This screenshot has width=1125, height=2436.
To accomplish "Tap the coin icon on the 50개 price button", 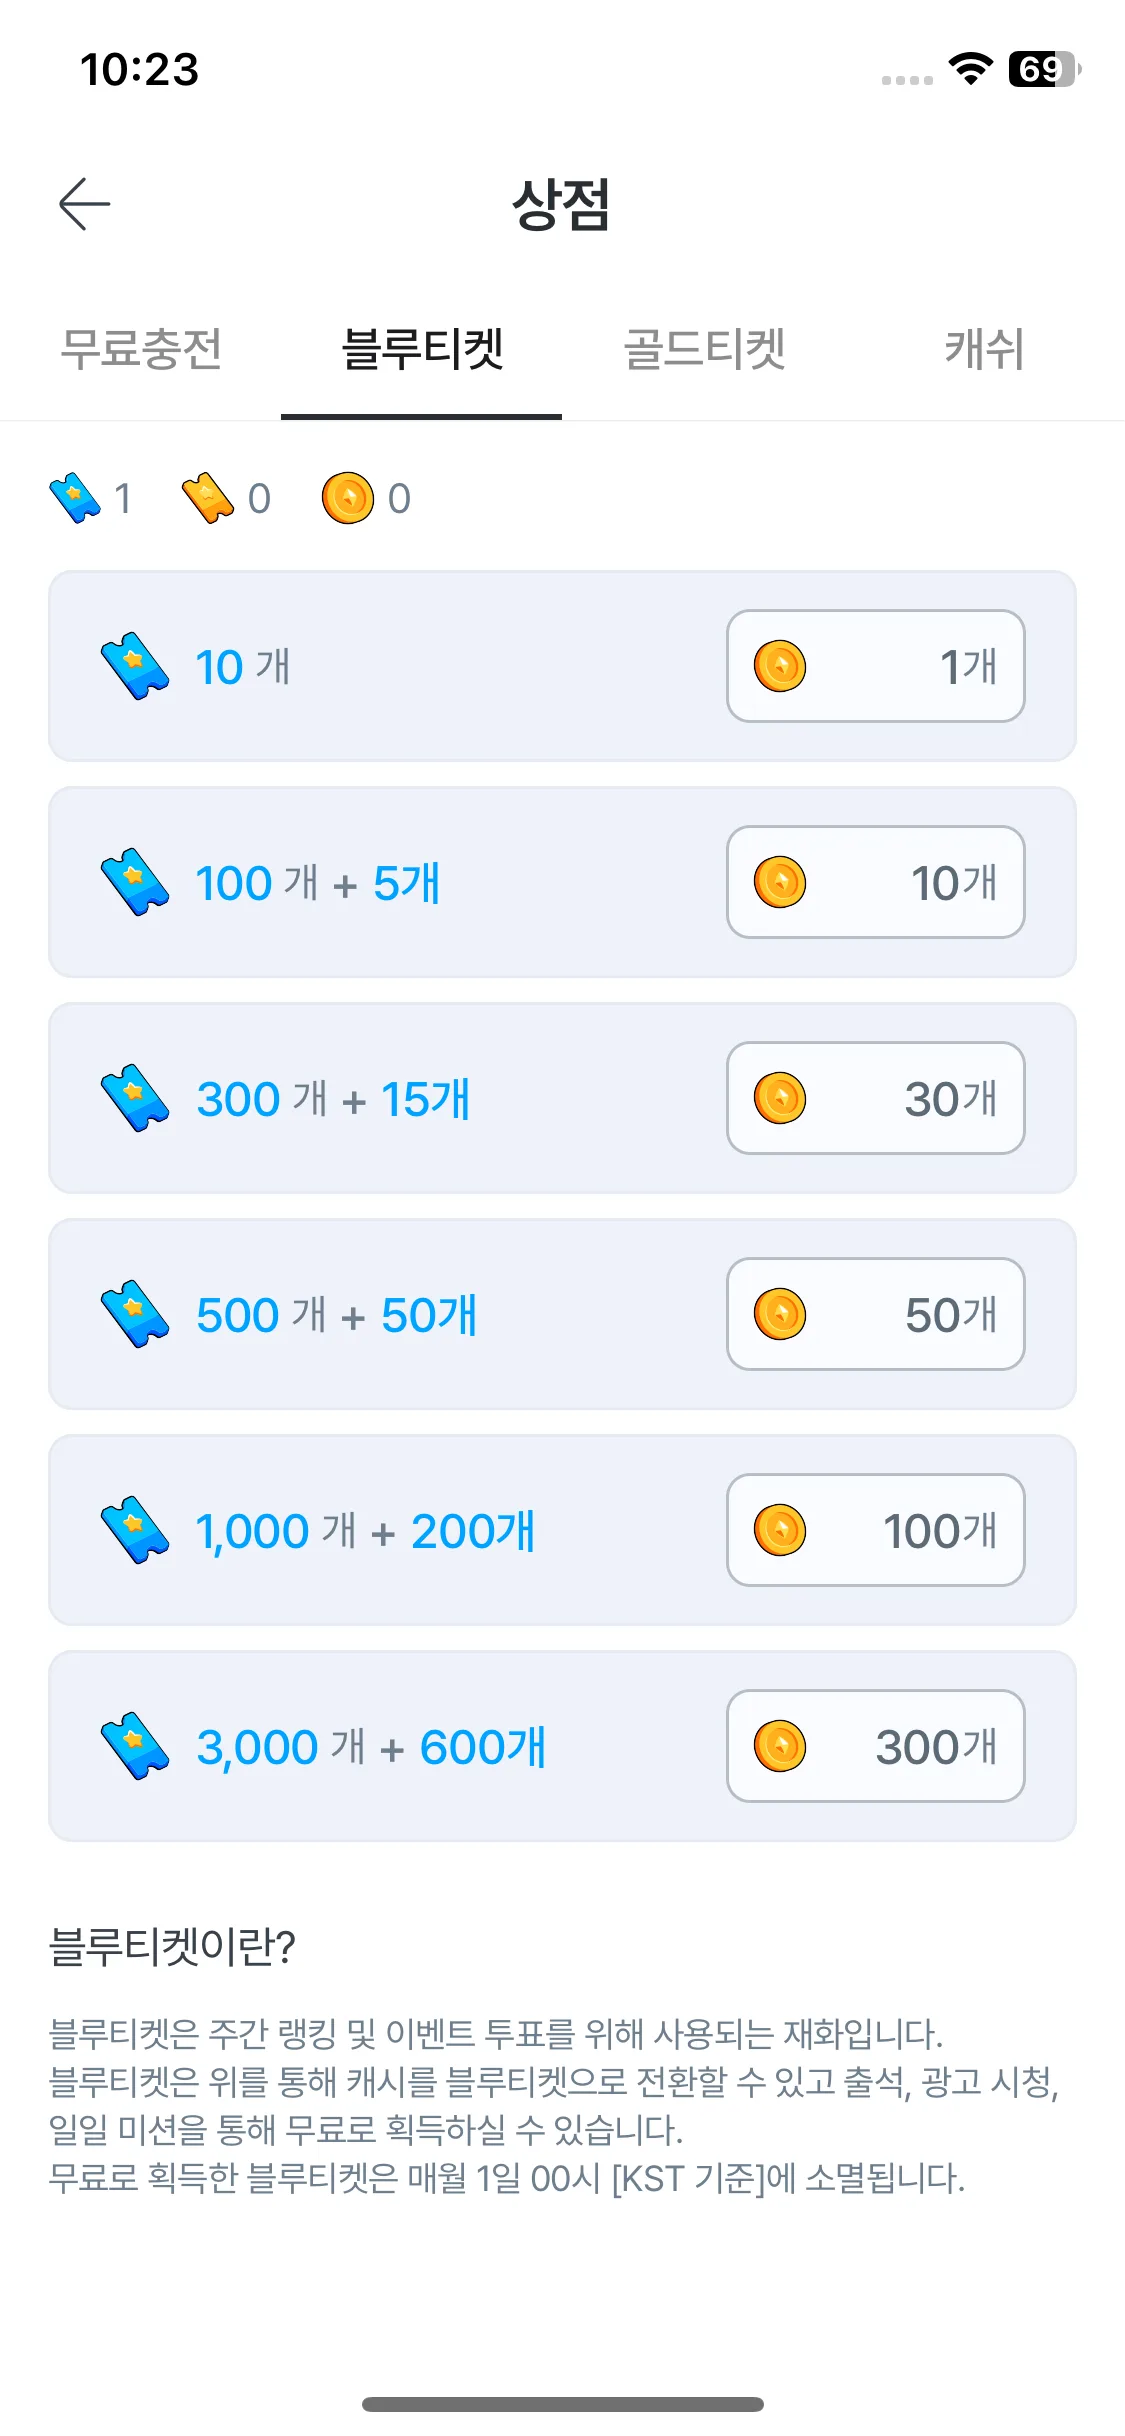I will (780, 1314).
